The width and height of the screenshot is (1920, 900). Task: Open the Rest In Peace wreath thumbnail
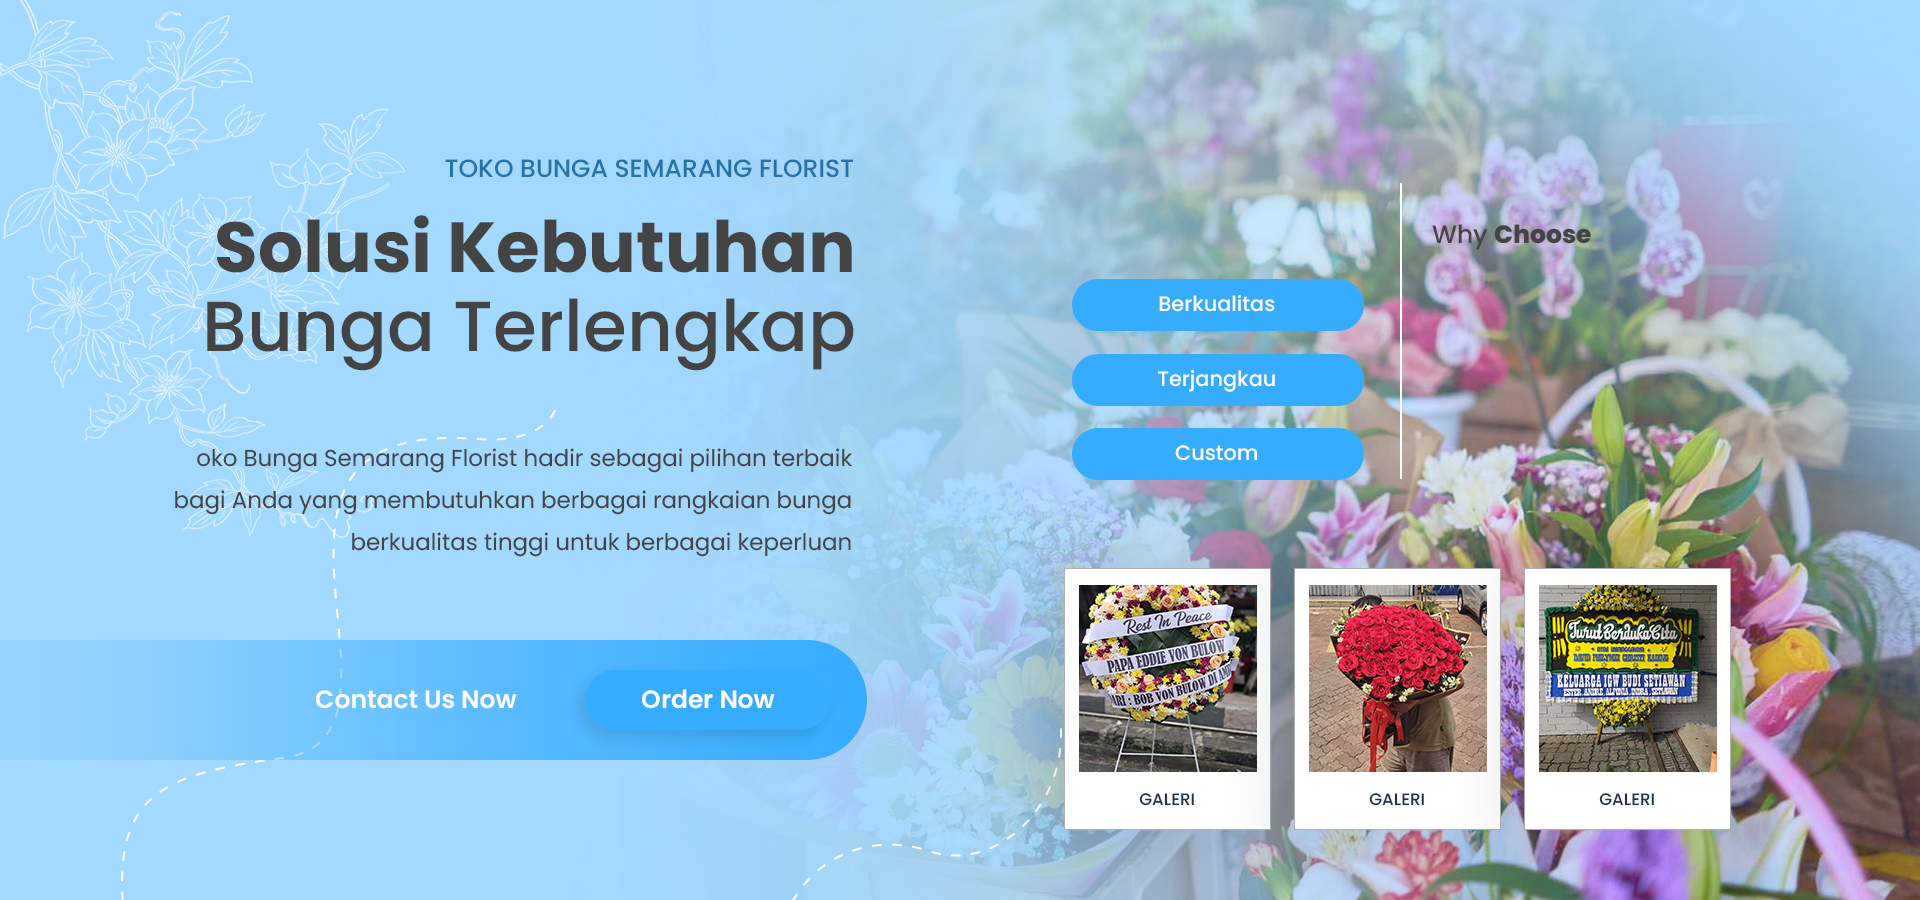(1167, 678)
